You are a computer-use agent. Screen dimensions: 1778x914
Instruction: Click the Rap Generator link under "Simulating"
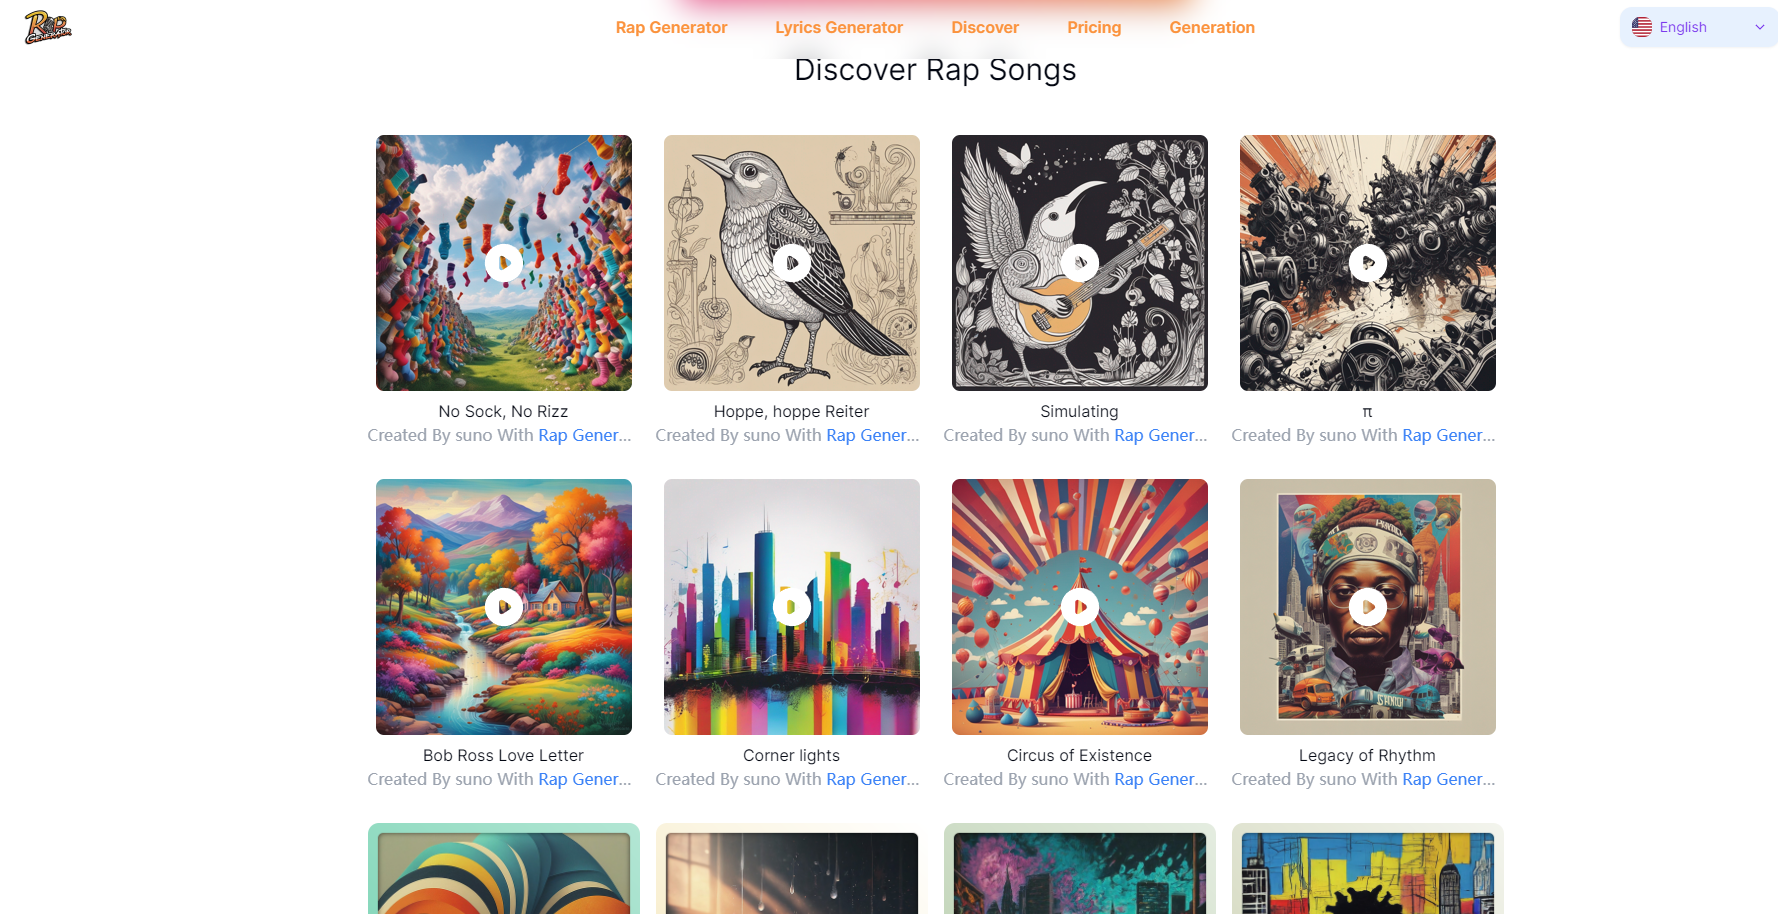pyautogui.click(x=1160, y=435)
